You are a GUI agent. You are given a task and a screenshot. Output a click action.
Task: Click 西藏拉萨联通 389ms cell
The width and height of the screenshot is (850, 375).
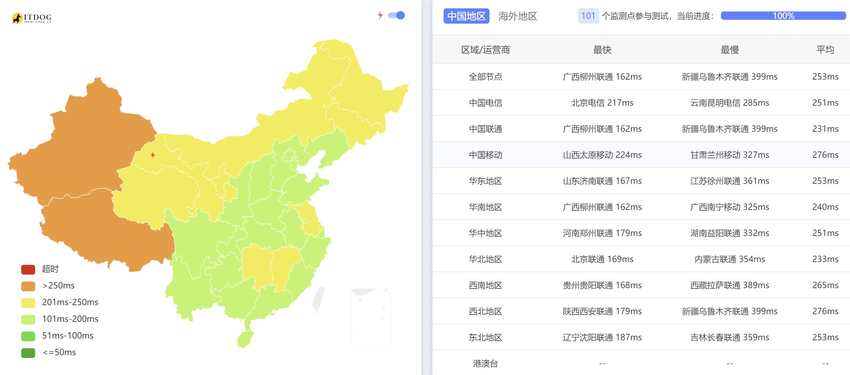point(729,285)
